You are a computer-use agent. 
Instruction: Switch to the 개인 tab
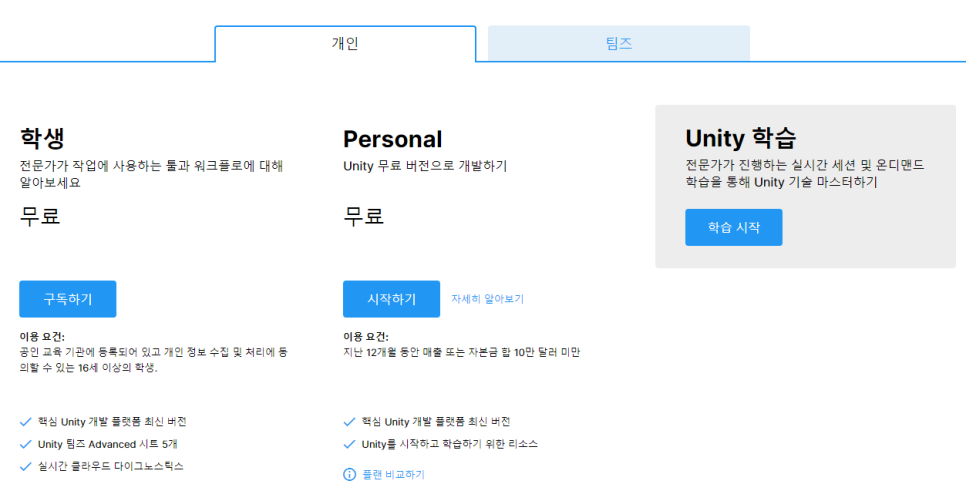pos(345,44)
